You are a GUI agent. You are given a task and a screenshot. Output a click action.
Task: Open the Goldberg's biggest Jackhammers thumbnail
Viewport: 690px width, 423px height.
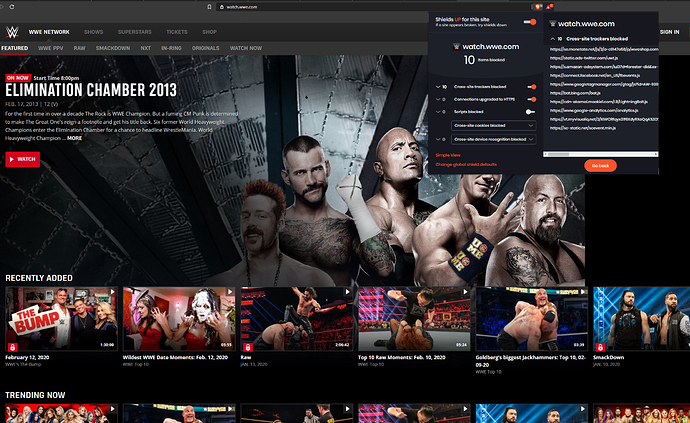532,319
